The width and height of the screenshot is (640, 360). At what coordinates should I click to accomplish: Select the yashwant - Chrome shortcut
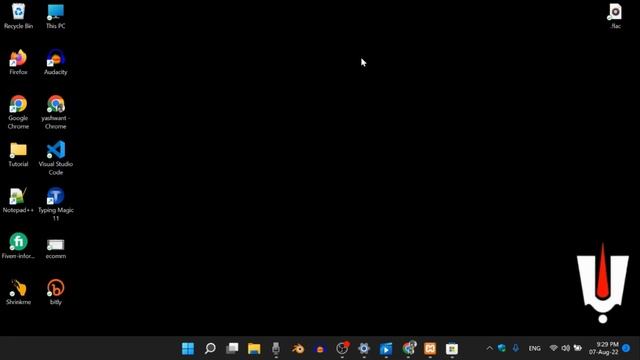(56, 112)
